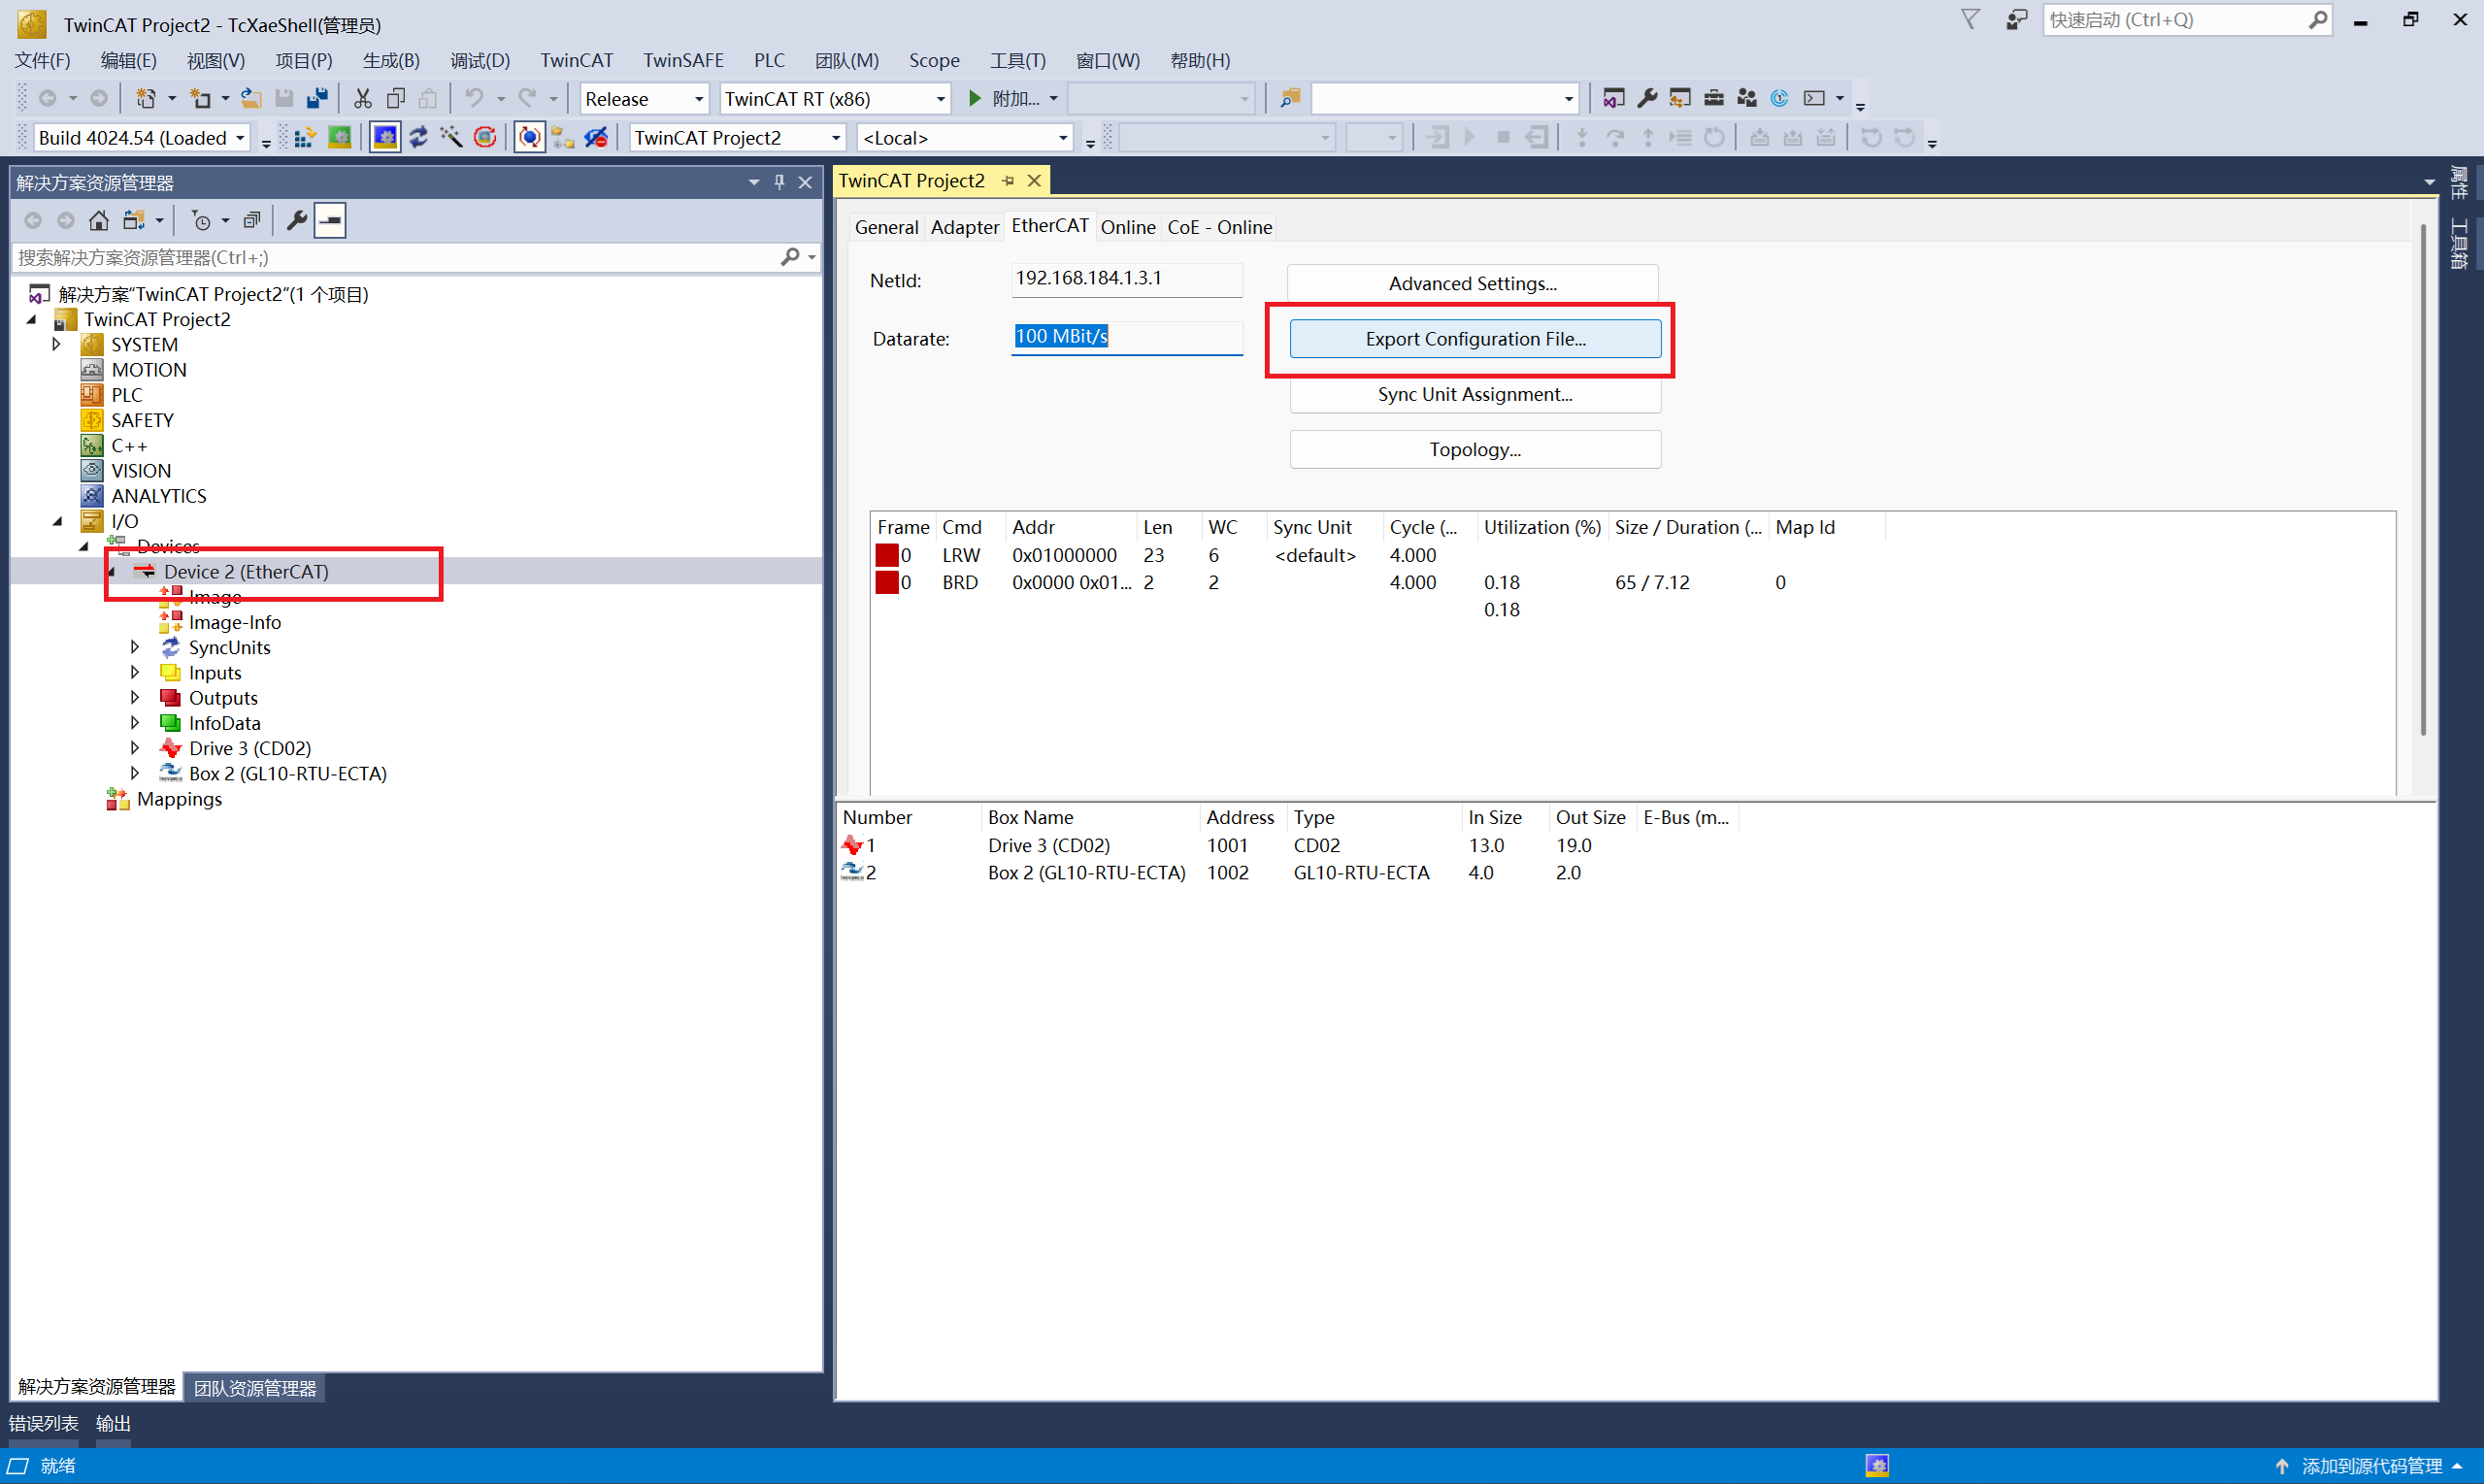Toggle the Config Mode button (blue gear)
The image size is (2484, 1484).
(x=384, y=137)
